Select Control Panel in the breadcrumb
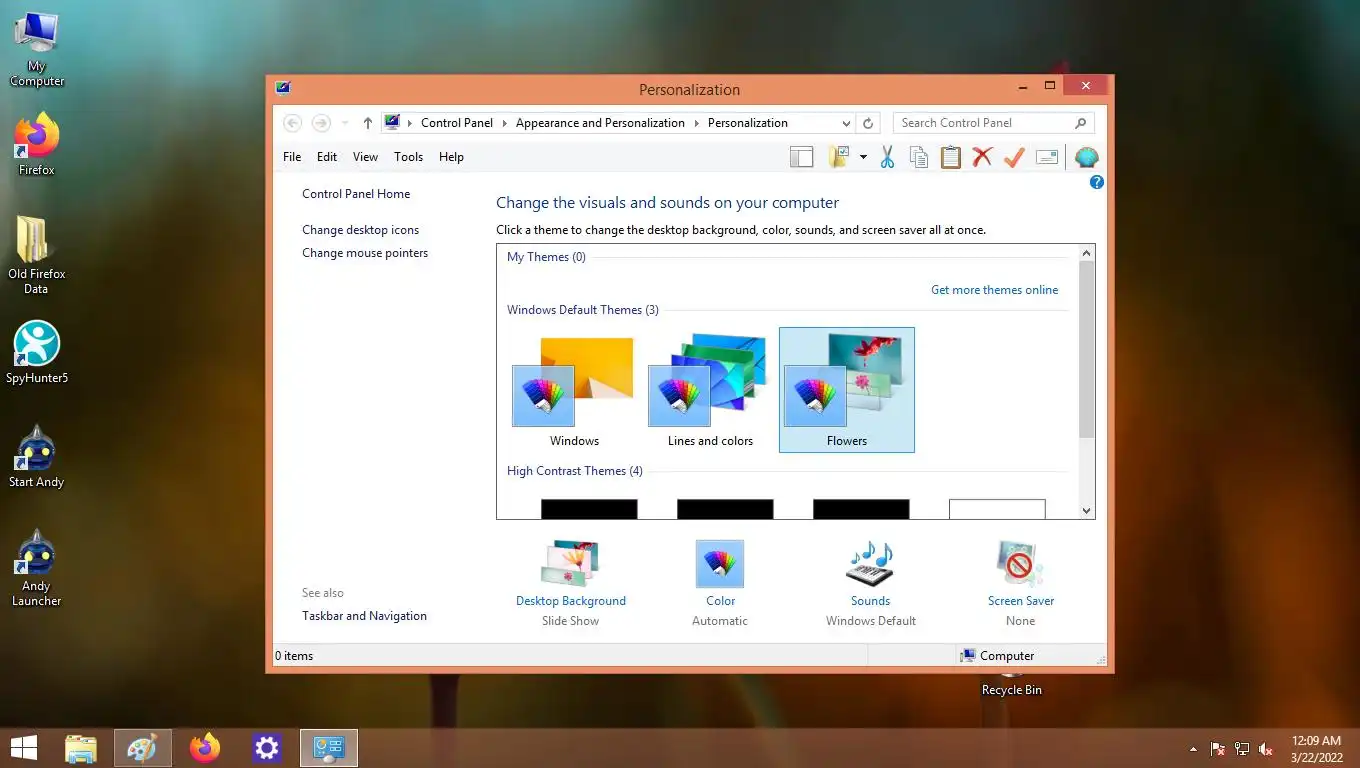1360x768 pixels. point(457,123)
